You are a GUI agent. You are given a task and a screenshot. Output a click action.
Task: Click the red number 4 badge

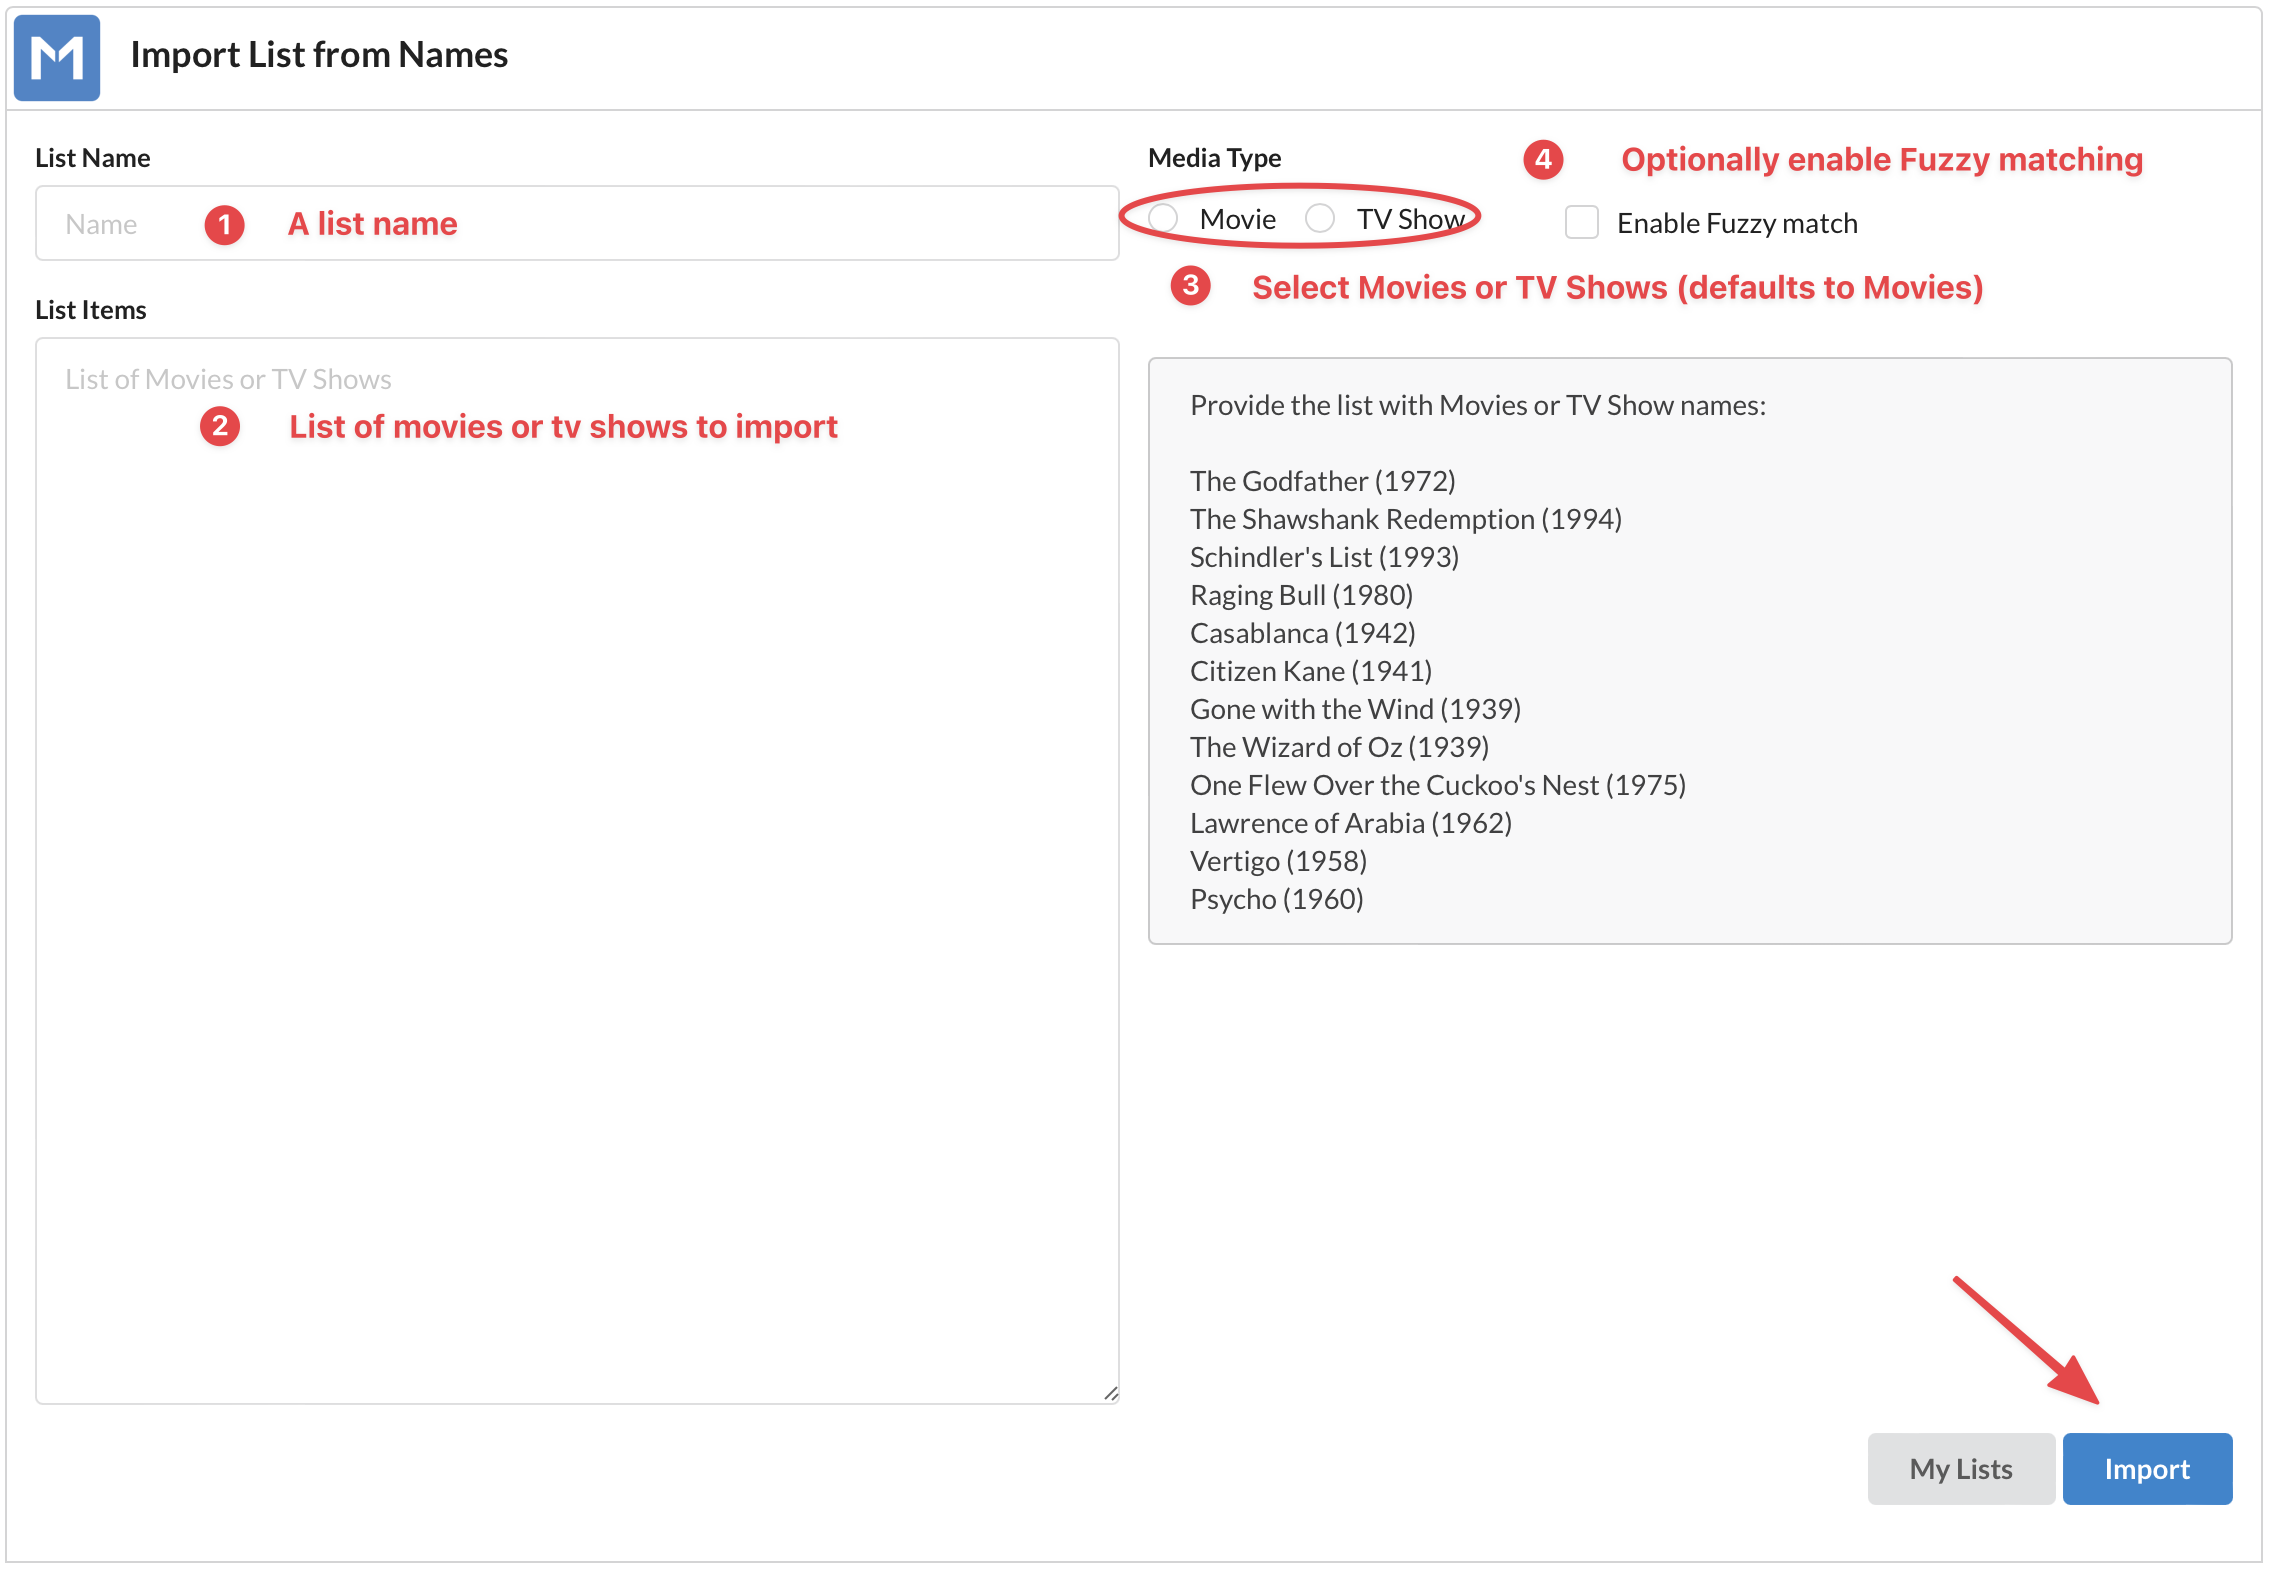(1543, 159)
